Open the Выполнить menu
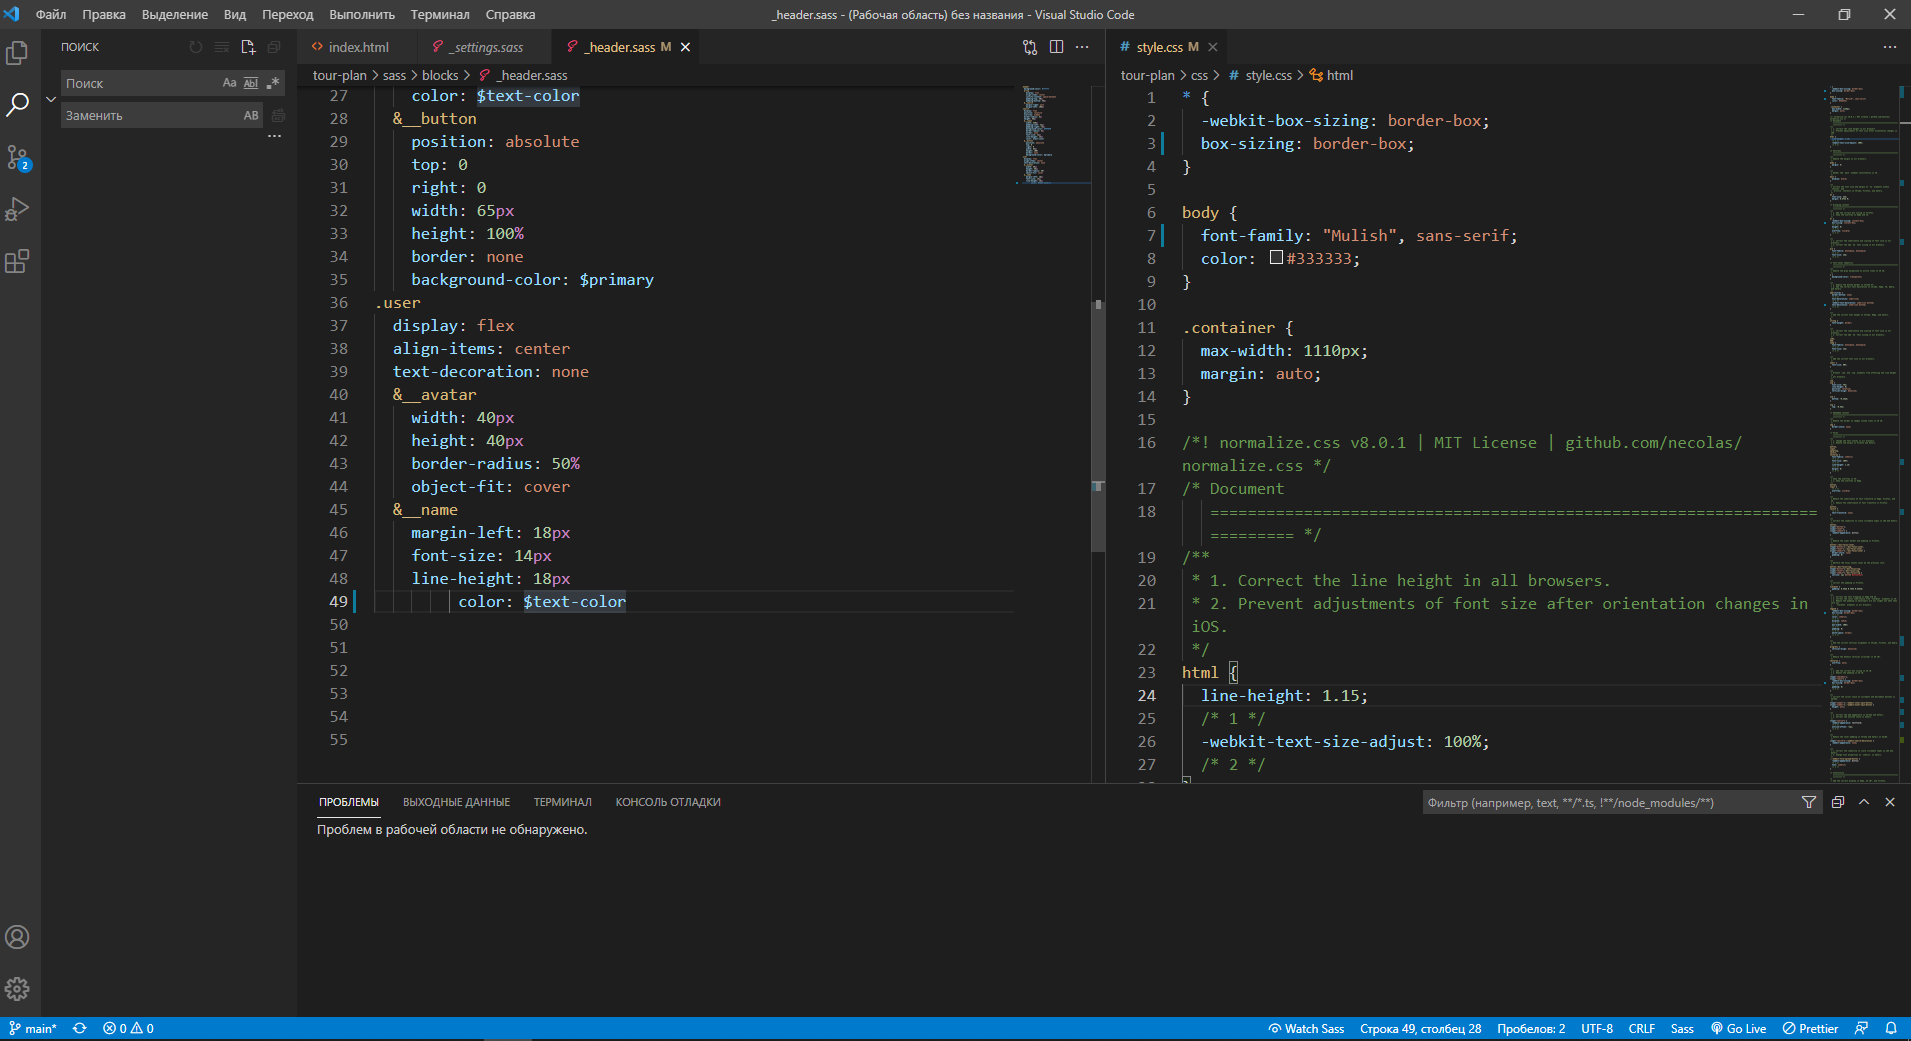The width and height of the screenshot is (1911, 1041). click(362, 14)
